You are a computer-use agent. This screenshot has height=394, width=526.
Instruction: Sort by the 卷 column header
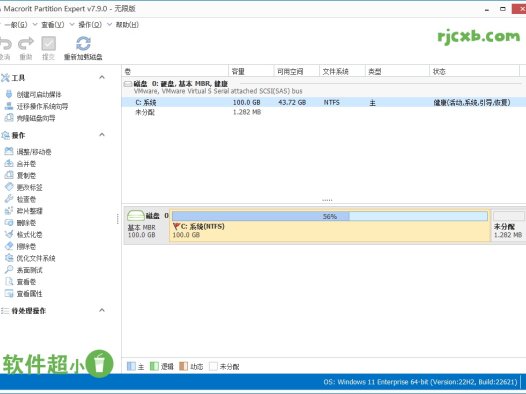(x=175, y=71)
